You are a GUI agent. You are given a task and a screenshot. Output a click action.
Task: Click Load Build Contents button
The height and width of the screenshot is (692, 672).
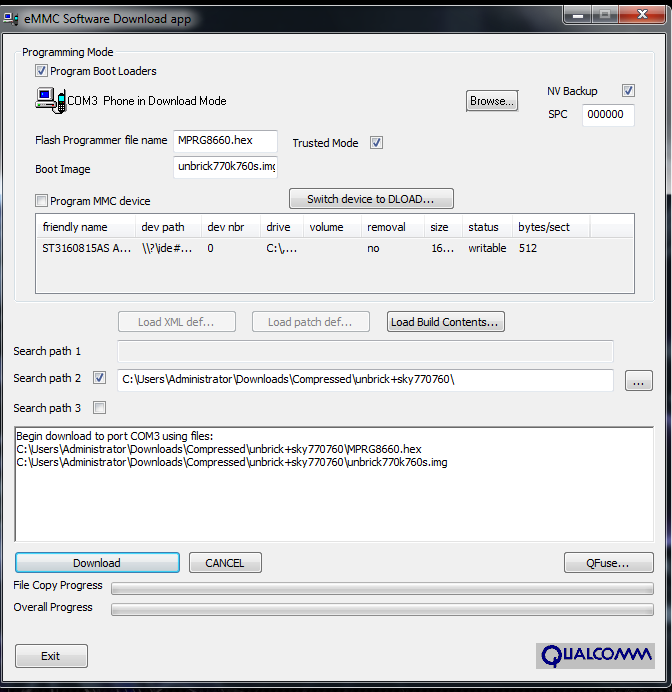click(x=446, y=322)
